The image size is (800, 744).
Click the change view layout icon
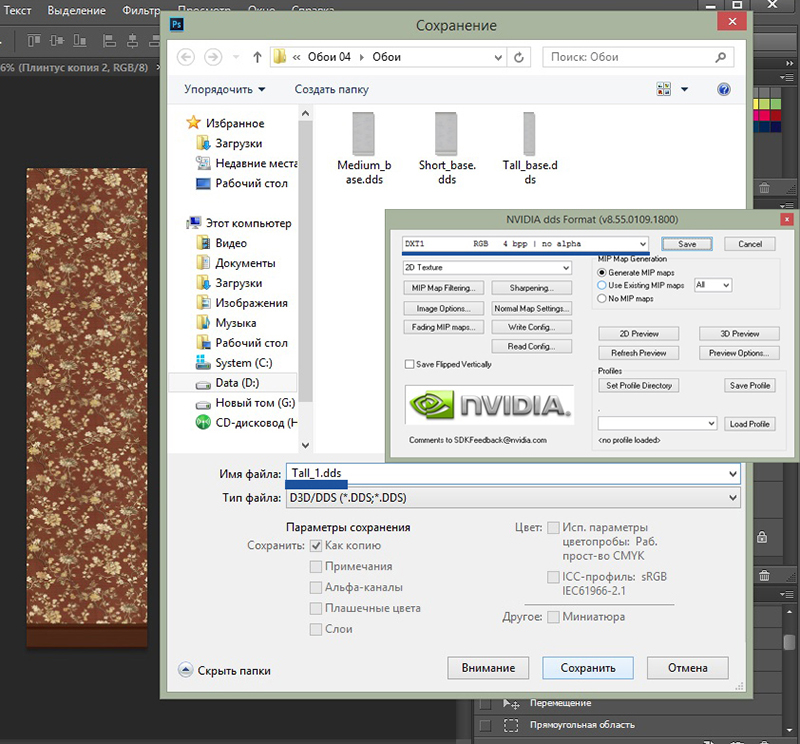point(665,89)
